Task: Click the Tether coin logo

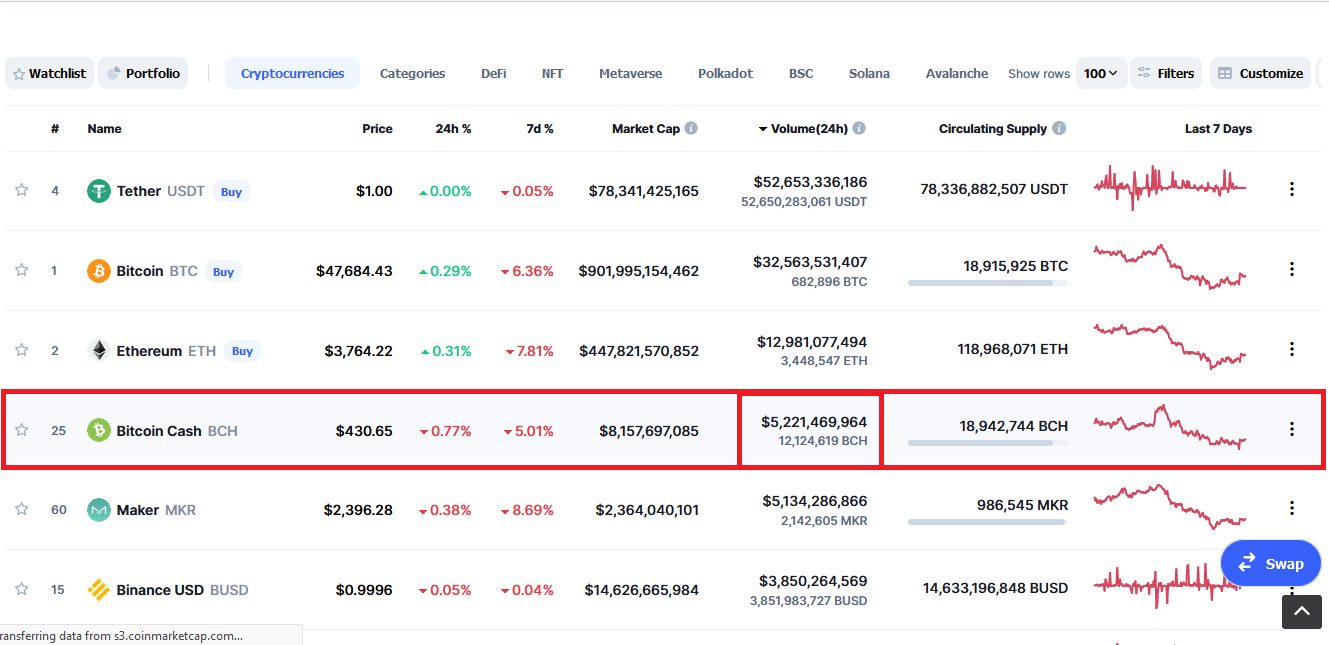Action: pyautogui.click(x=99, y=191)
